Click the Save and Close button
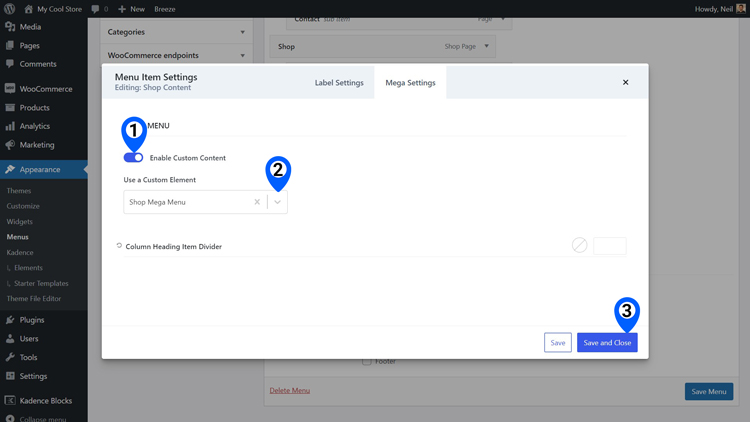The width and height of the screenshot is (750, 422). 607,343
